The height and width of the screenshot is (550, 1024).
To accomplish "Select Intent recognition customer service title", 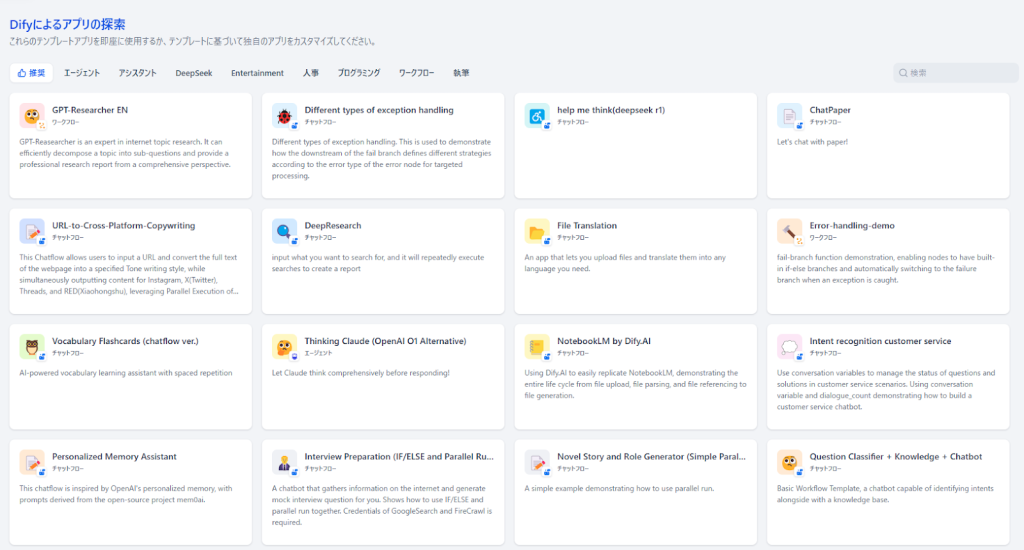I will [x=880, y=341].
